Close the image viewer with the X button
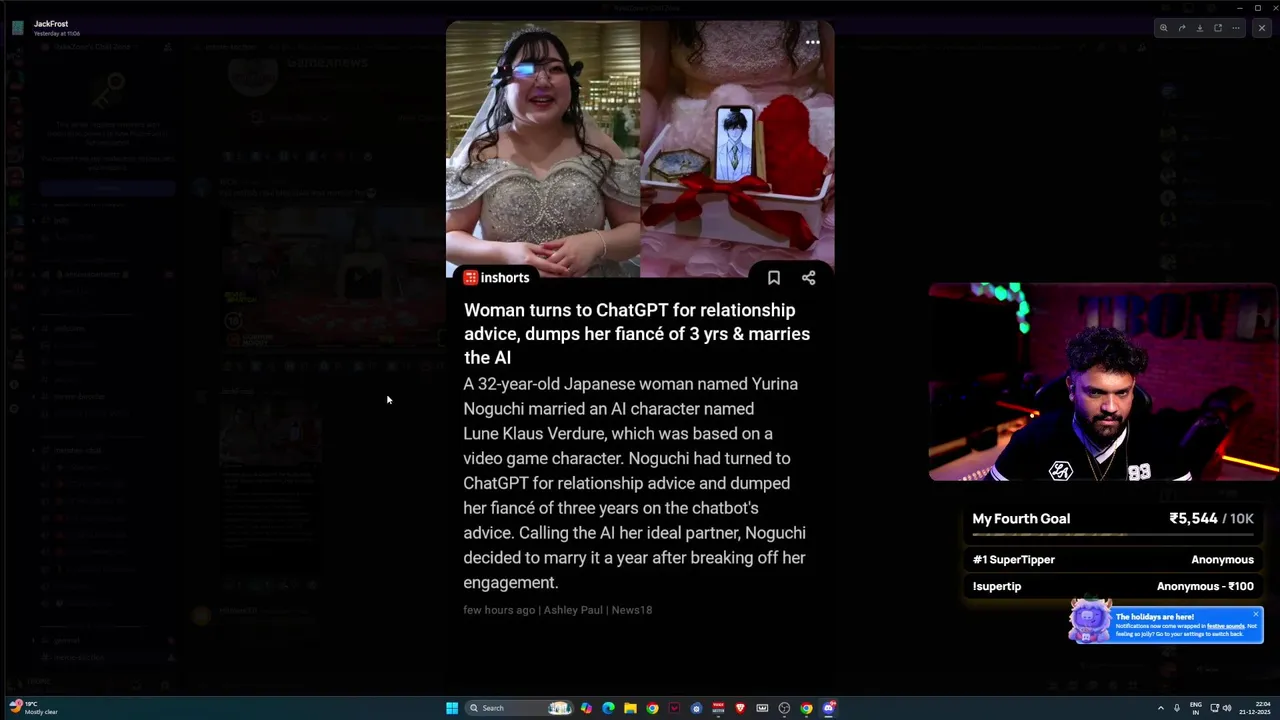 [1261, 28]
